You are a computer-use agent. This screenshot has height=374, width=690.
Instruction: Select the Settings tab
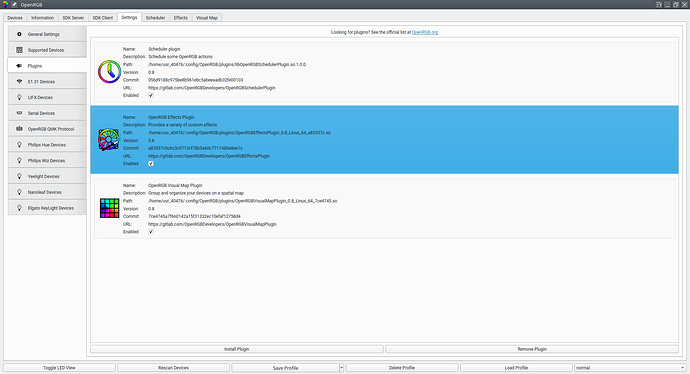click(x=129, y=17)
